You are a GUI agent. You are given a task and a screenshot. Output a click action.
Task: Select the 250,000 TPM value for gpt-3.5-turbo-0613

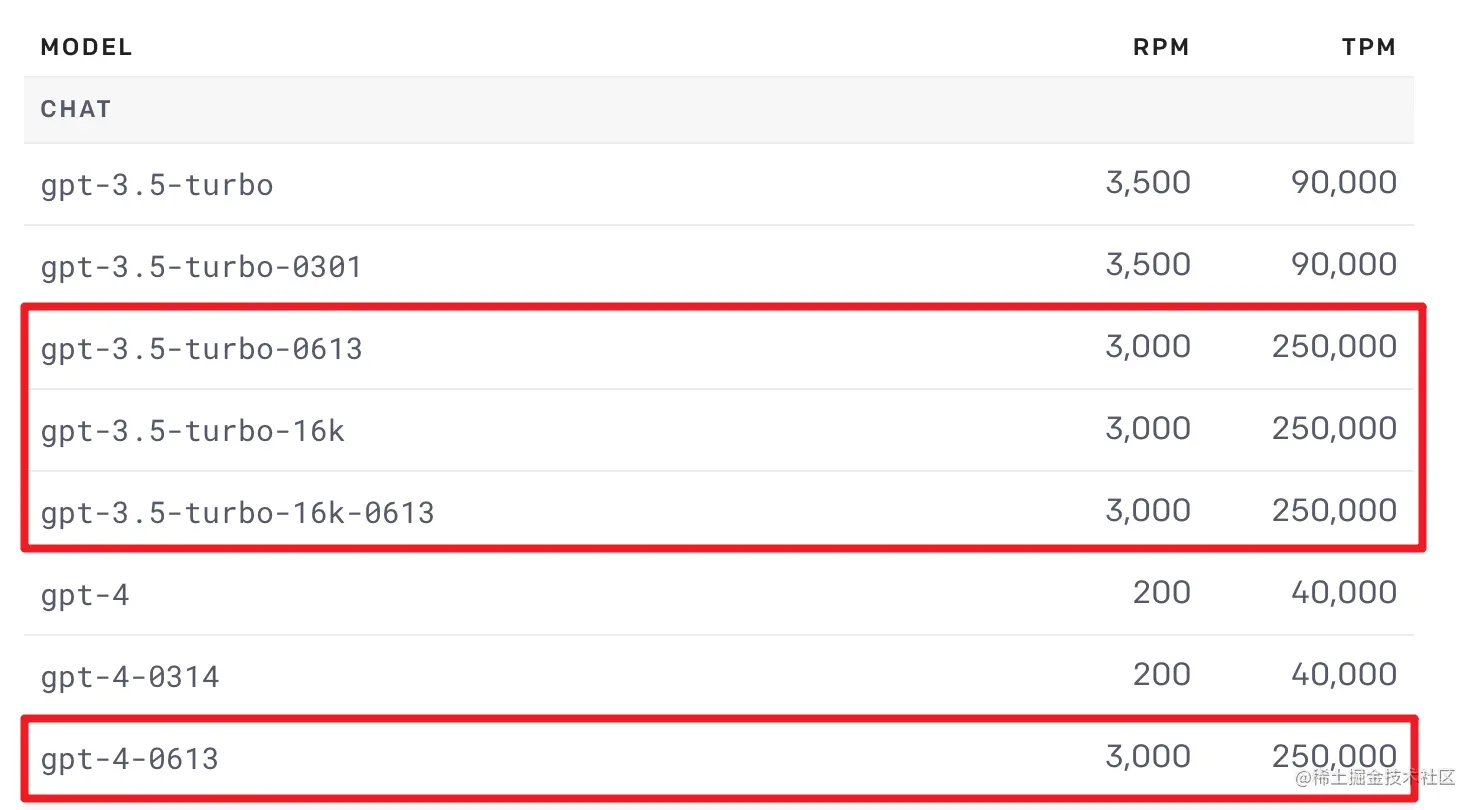[1335, 347]
